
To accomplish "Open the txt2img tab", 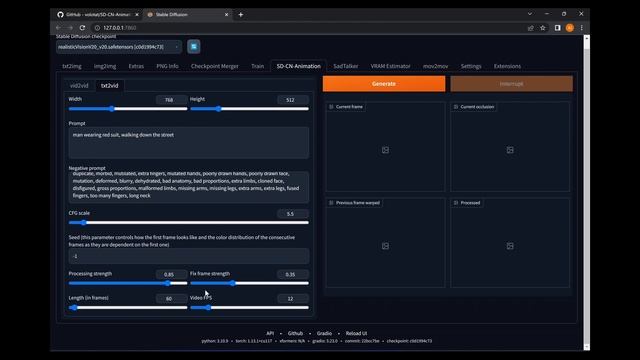I will pyautogui.click(x=72, y=66).
